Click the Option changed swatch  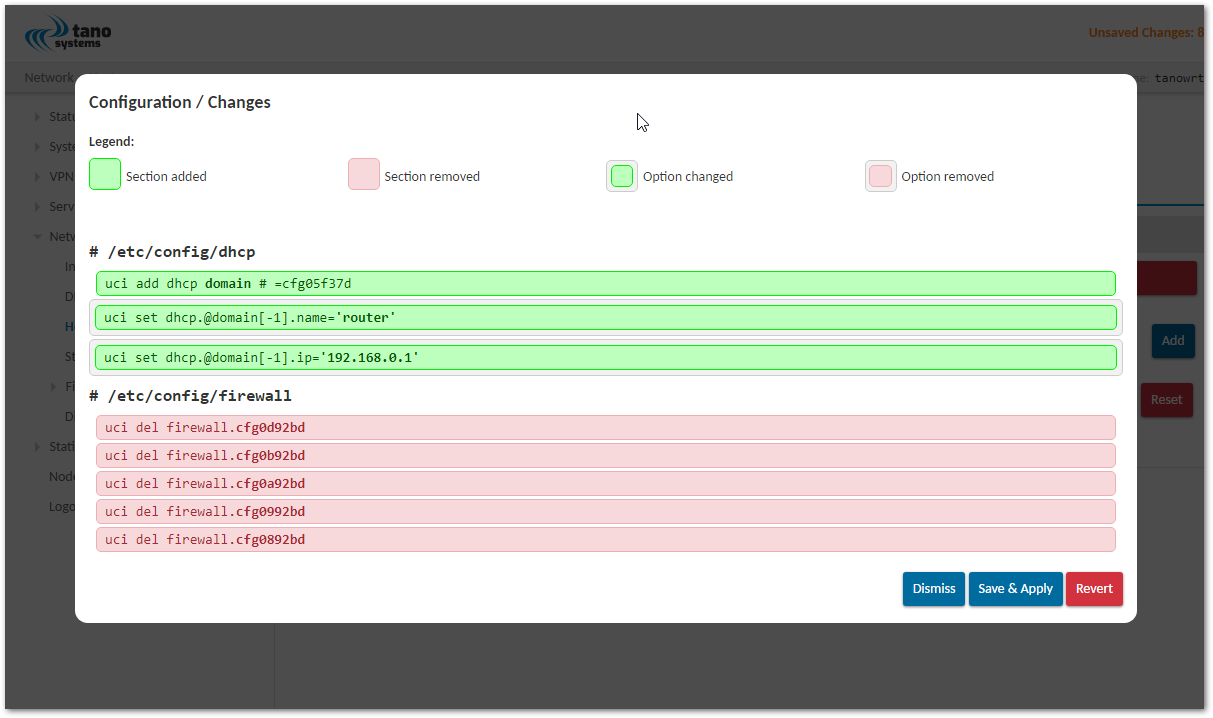point(622,176)
